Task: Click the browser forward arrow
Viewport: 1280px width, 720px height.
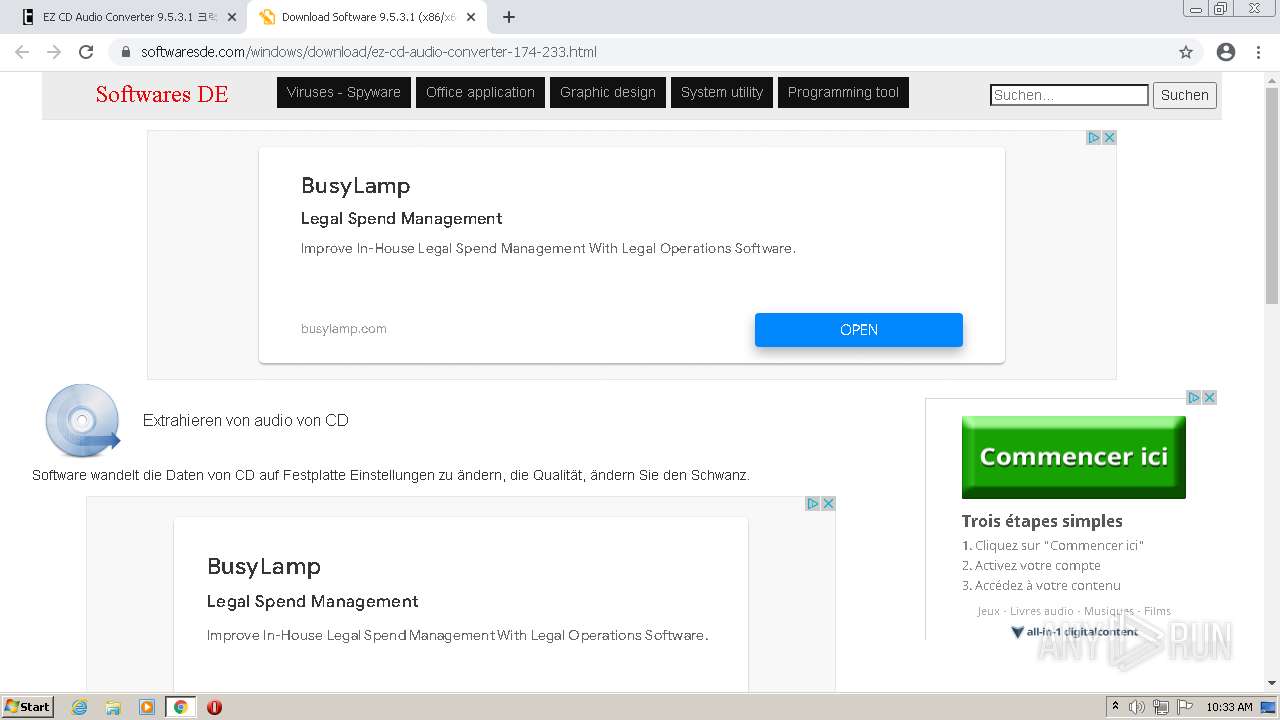Action: (x=54, y=52)
